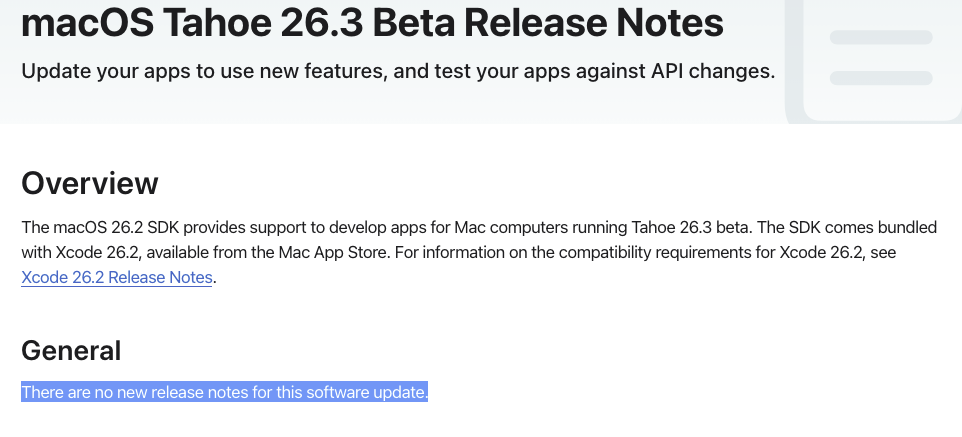Click the word macOS in the page title
Image resolution: width=962 pixels, height=437 pixels.
(87, 23)
